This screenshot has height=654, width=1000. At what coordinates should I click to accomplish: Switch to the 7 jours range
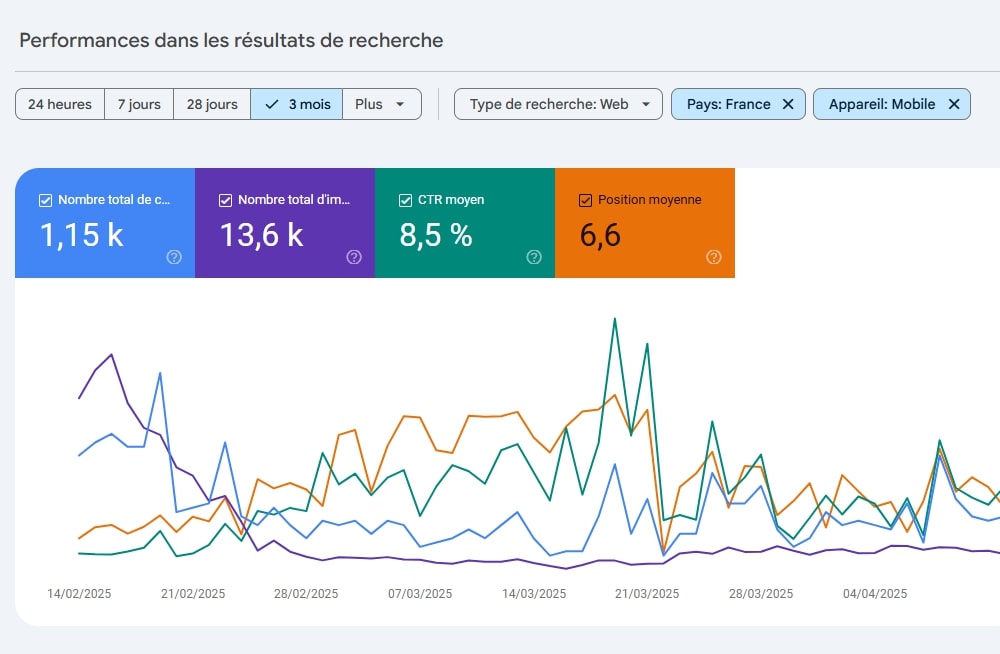point(139,104)
